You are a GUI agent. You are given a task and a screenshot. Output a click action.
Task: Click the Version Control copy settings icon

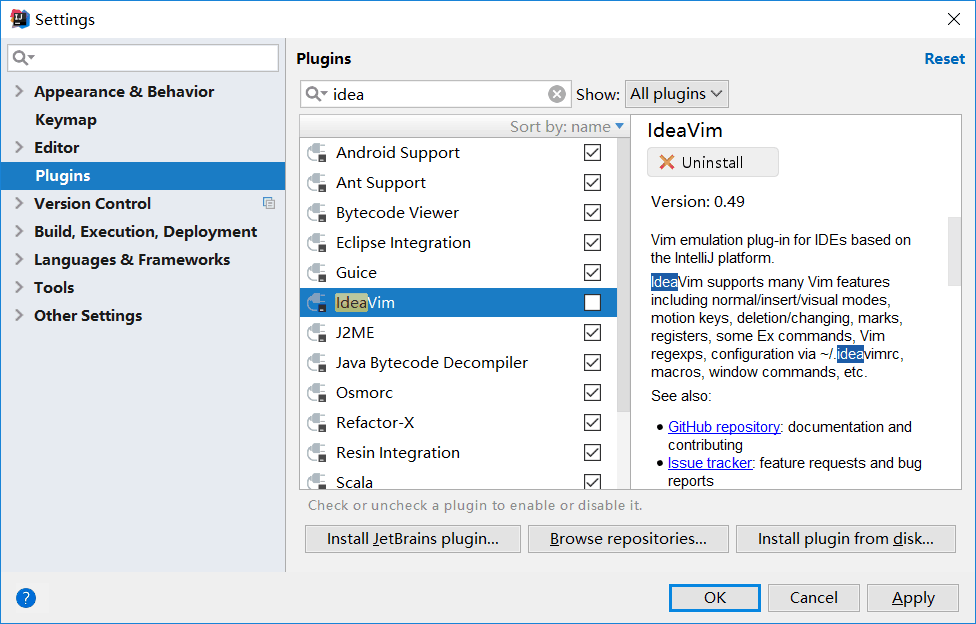(x=269, y=203)
